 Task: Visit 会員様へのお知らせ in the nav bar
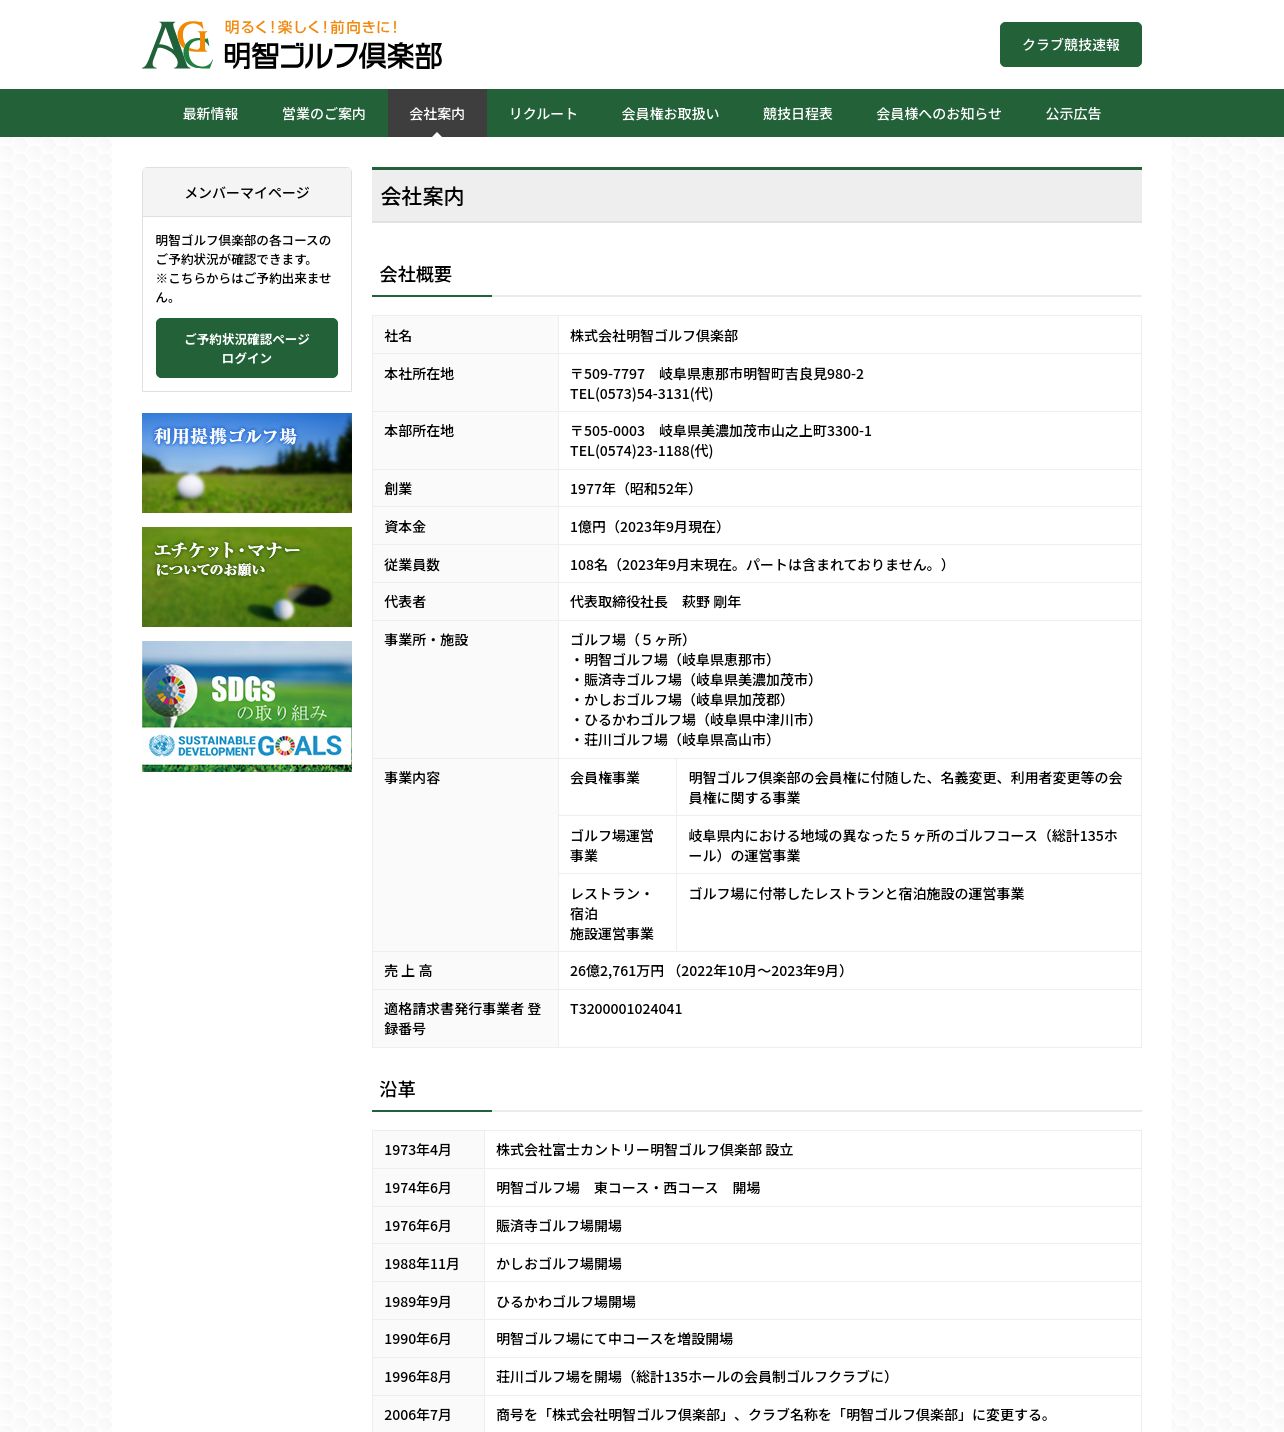pyautogui.click(x=938, y=113)
